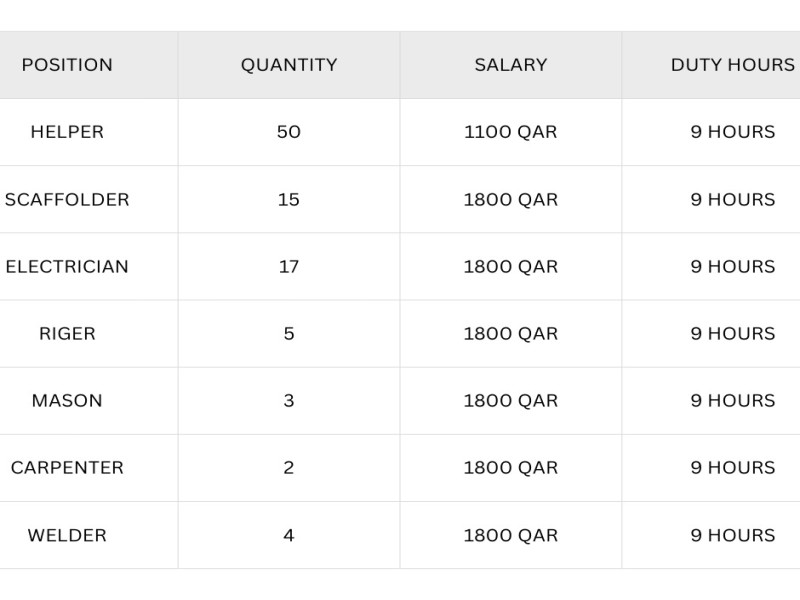Click the DUTY HOURS column header
The height and width of the screenshot is (600, 800).
click(x=733, y=65)
